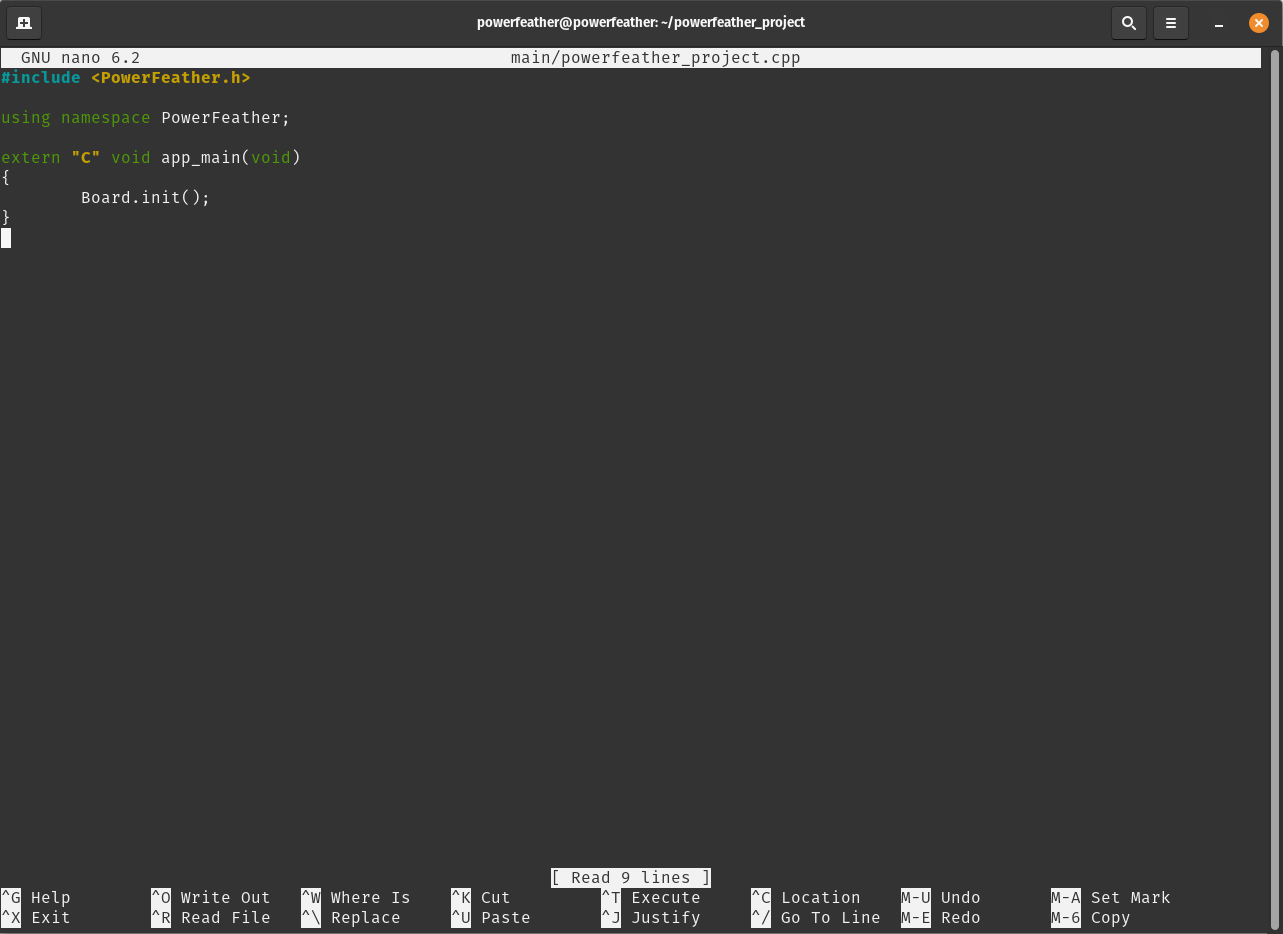Click the ^T Execute shortcut label
Viewport: 1283px width, 934px height.
click(652, 897)
